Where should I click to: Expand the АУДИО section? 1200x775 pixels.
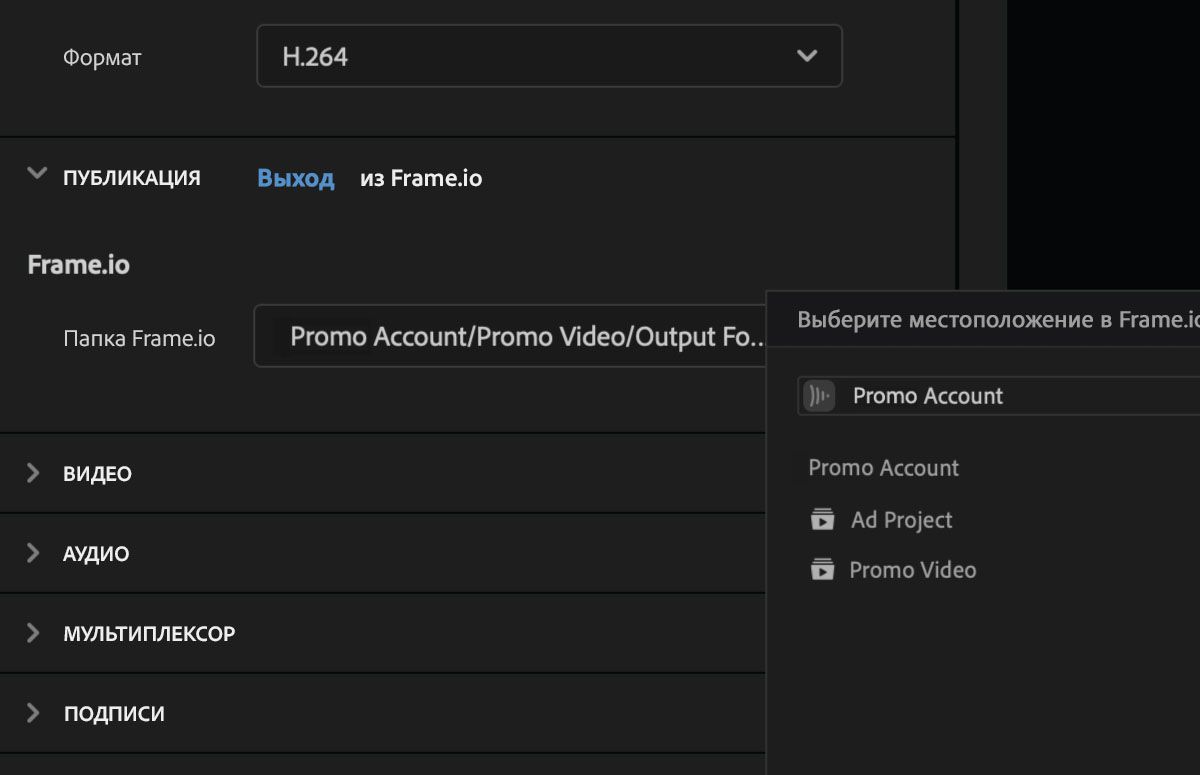pyautogui.click(x=33, y=553)
